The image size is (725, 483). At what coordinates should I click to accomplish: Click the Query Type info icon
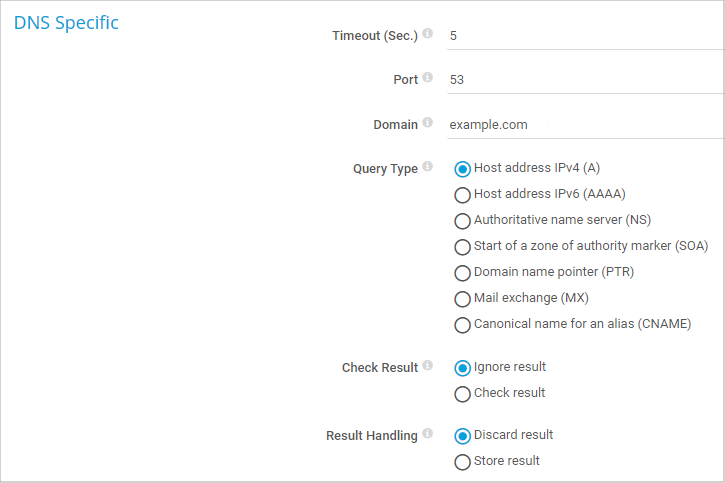coord(428,167)
